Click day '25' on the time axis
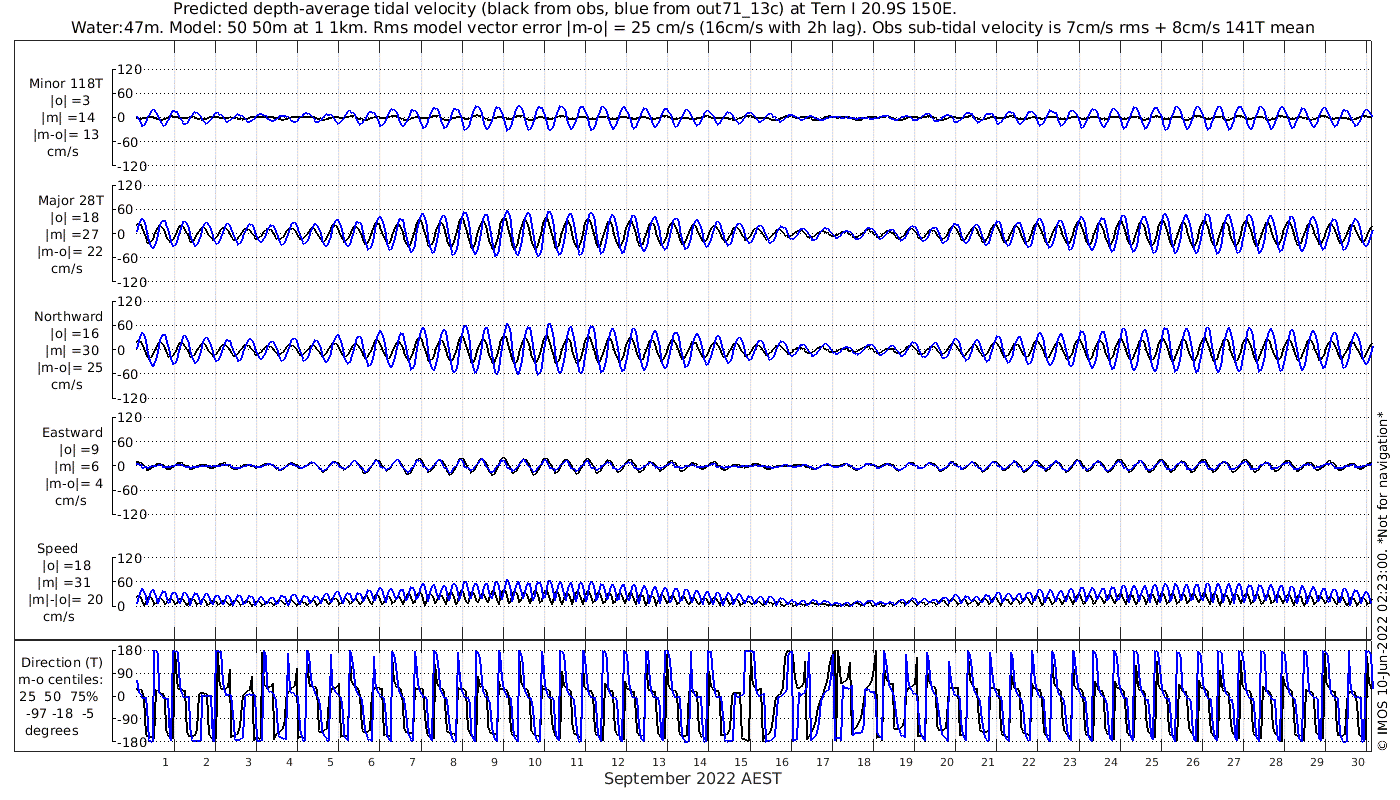1400x800 pixels. tap(1152, 762)
